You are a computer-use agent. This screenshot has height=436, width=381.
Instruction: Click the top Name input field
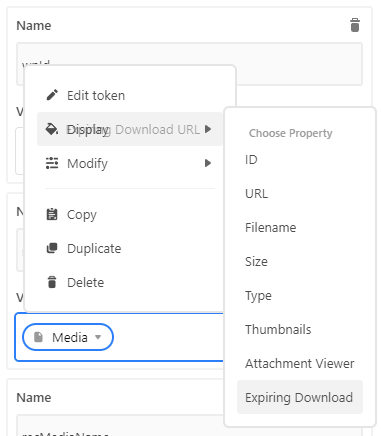pyautogui.click(x=189, y=64)
